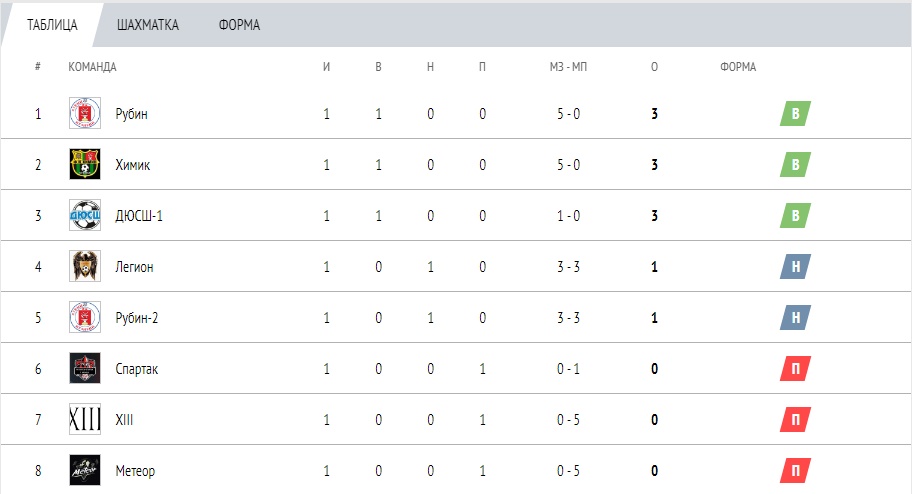
Task: Click the КОМАНДА column header
Action: pos(92,67)
